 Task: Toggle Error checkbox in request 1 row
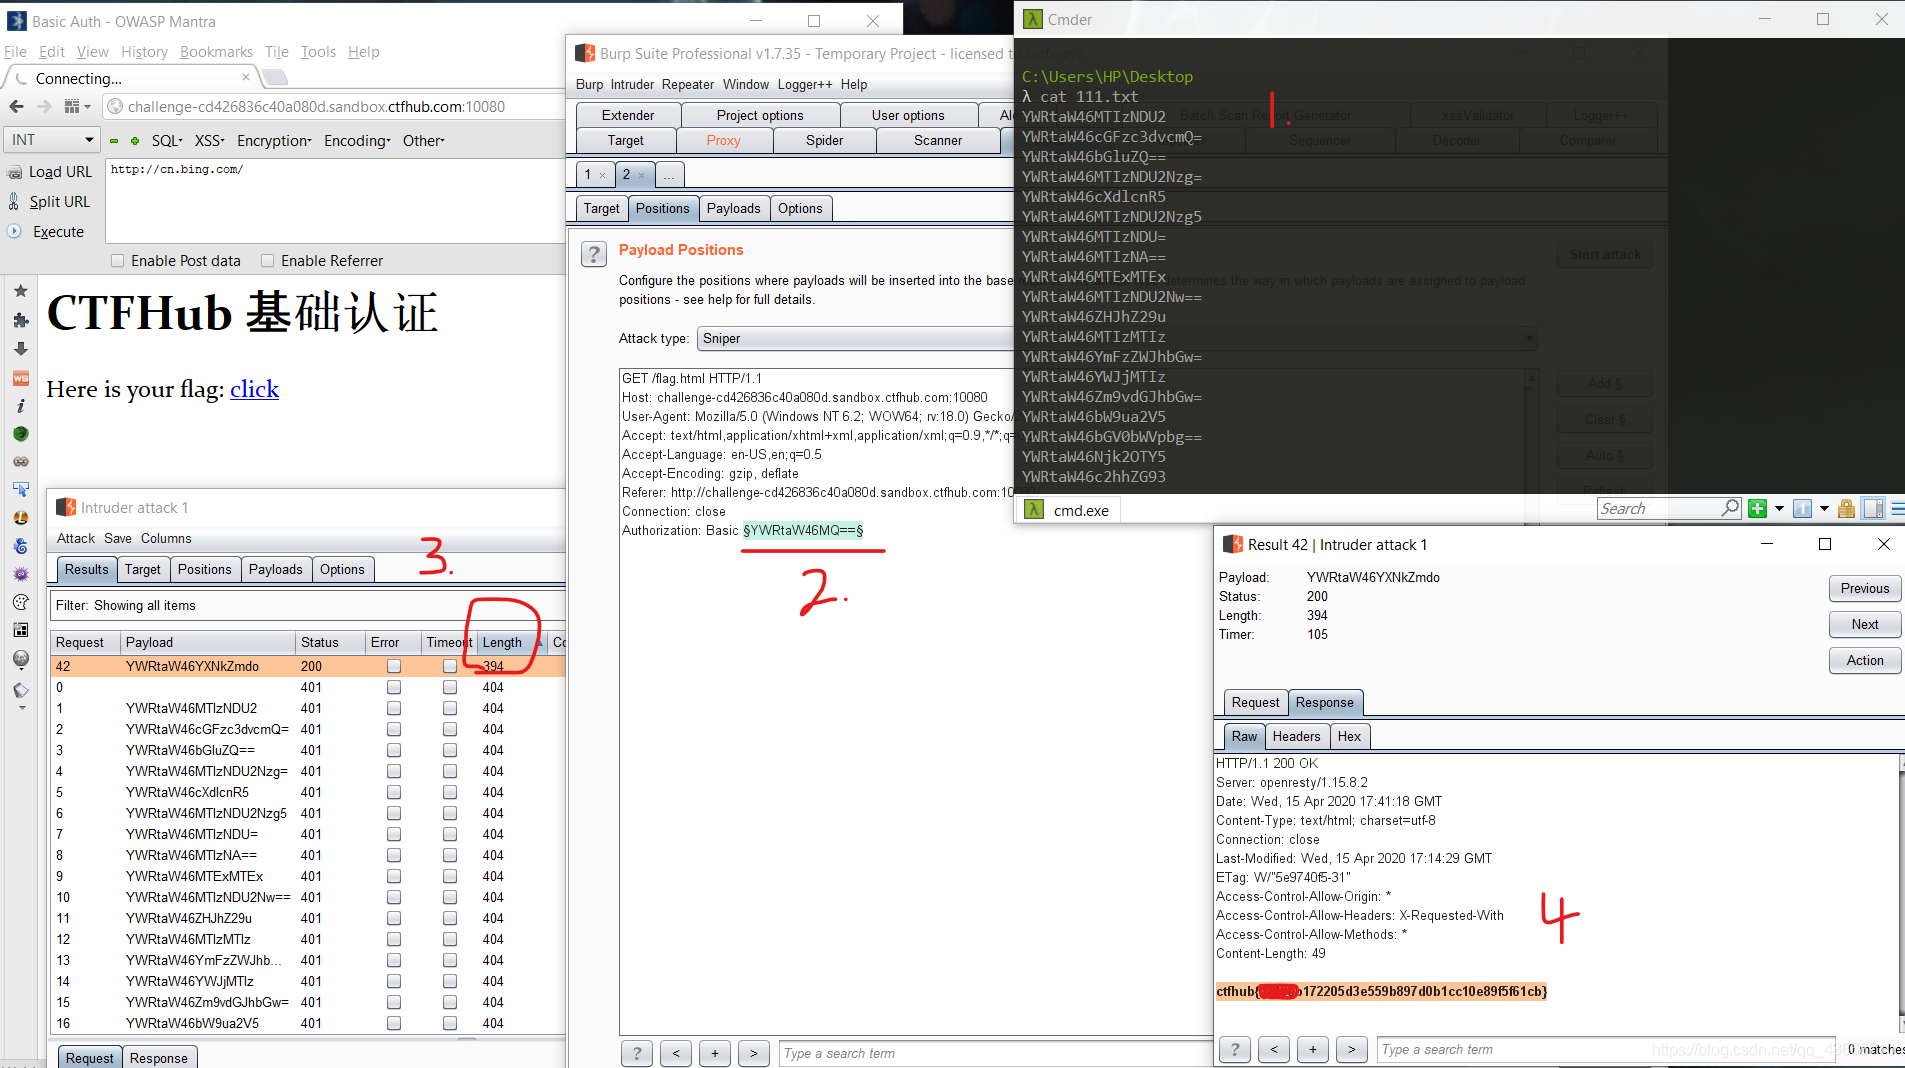394,708
